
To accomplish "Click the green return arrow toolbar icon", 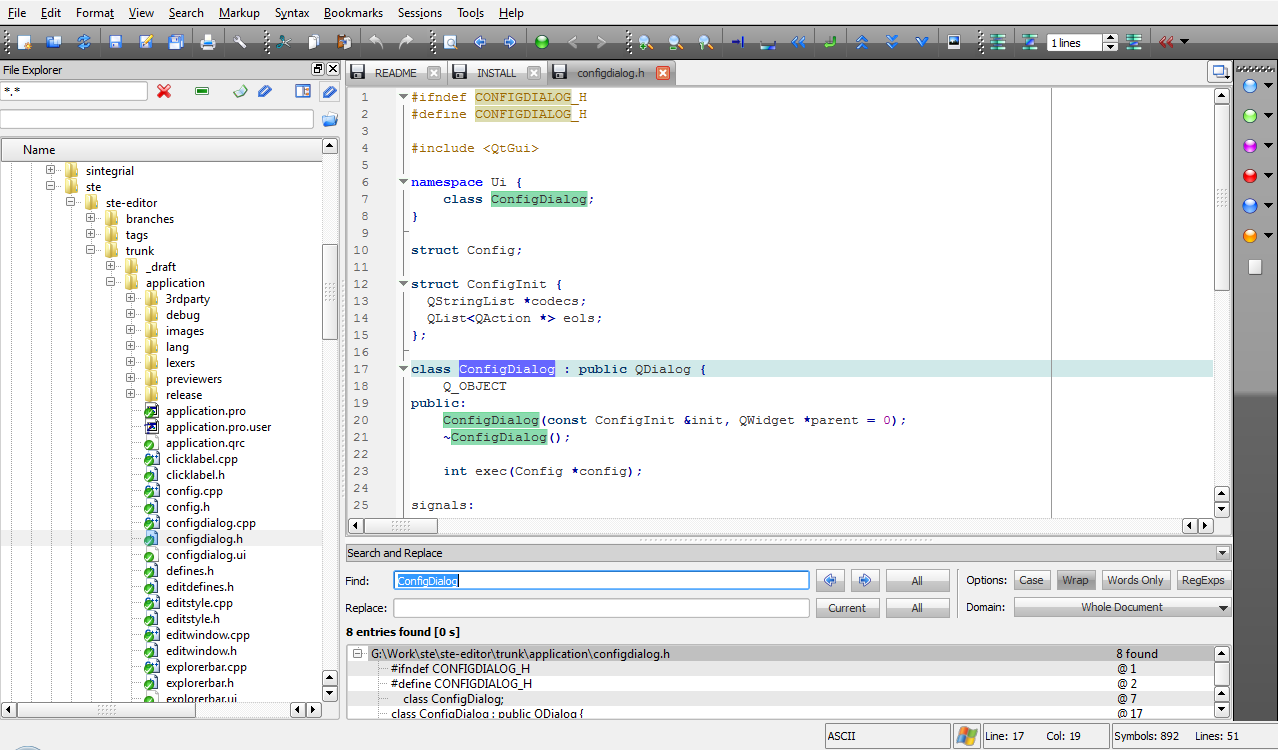I will [830, 42].
